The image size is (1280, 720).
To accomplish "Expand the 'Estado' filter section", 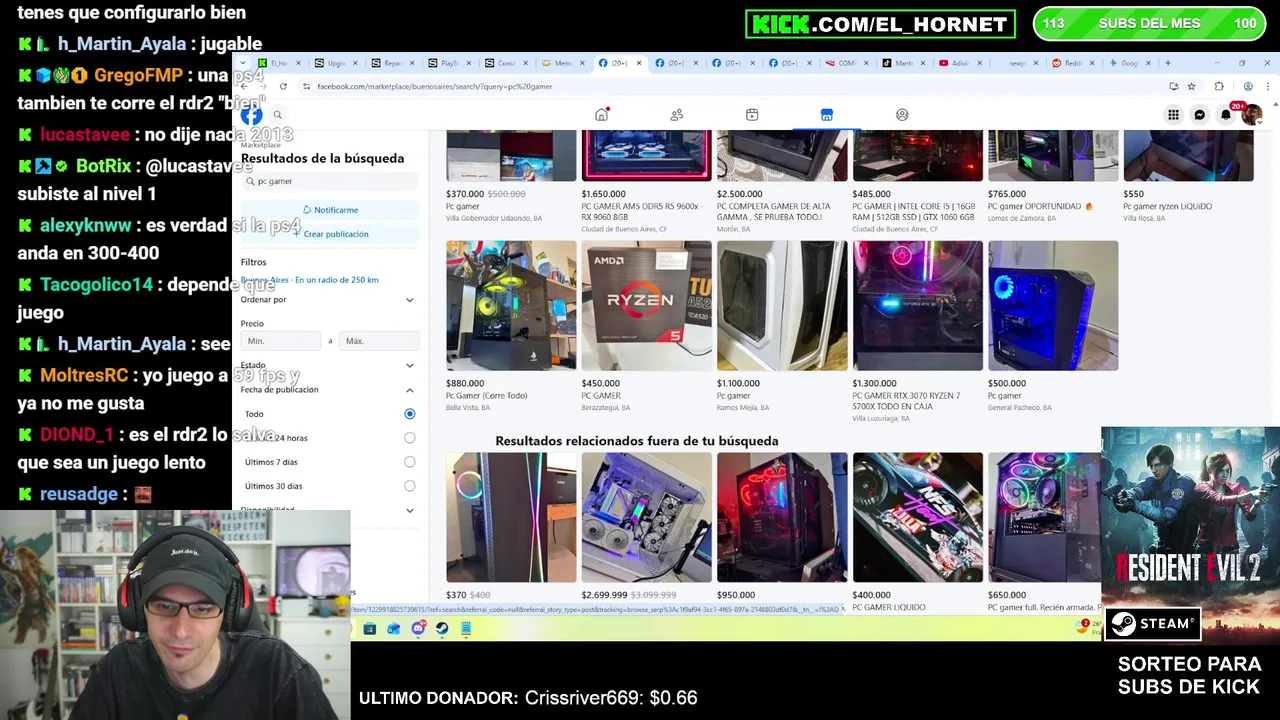I will coord(328,365).
